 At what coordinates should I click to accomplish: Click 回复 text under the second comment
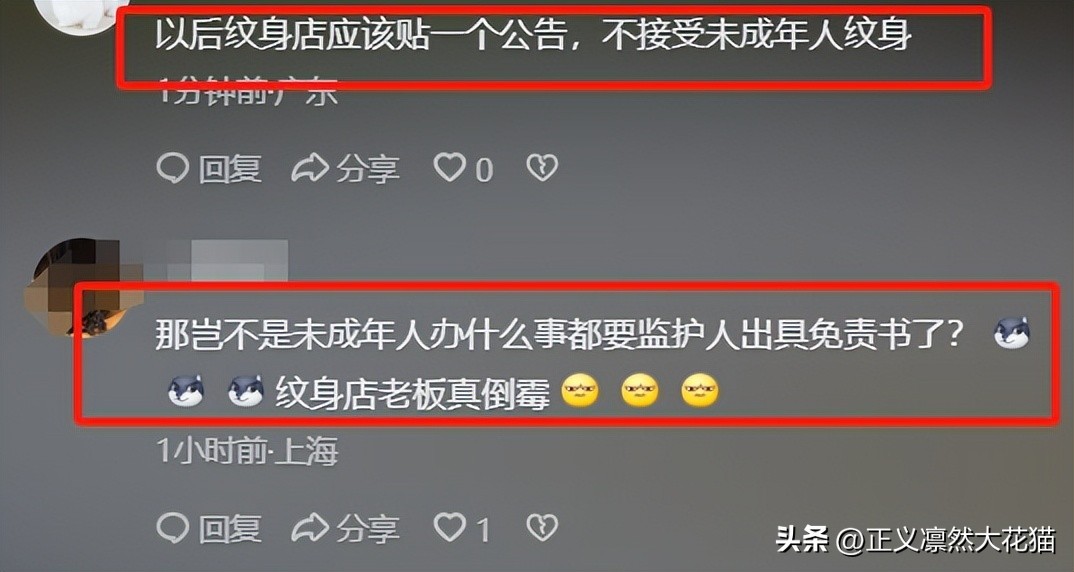point(230,529)
